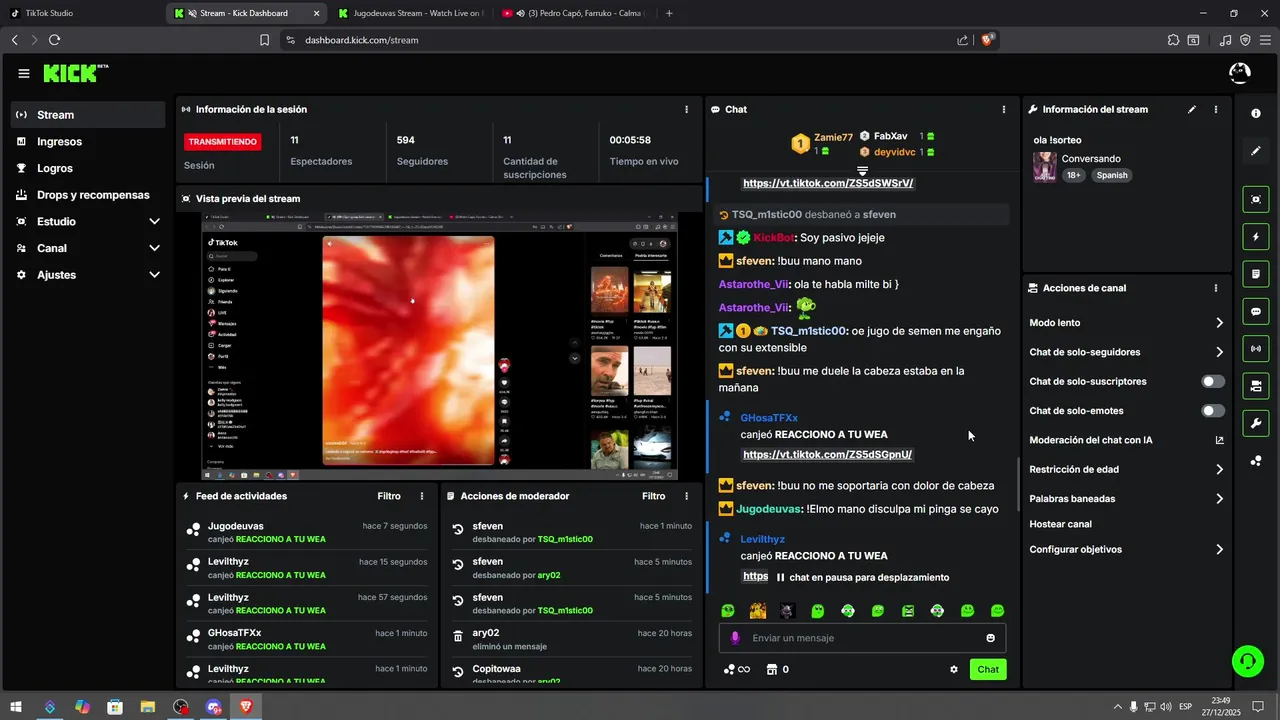Send message with green Chat button

click(988, 669)
